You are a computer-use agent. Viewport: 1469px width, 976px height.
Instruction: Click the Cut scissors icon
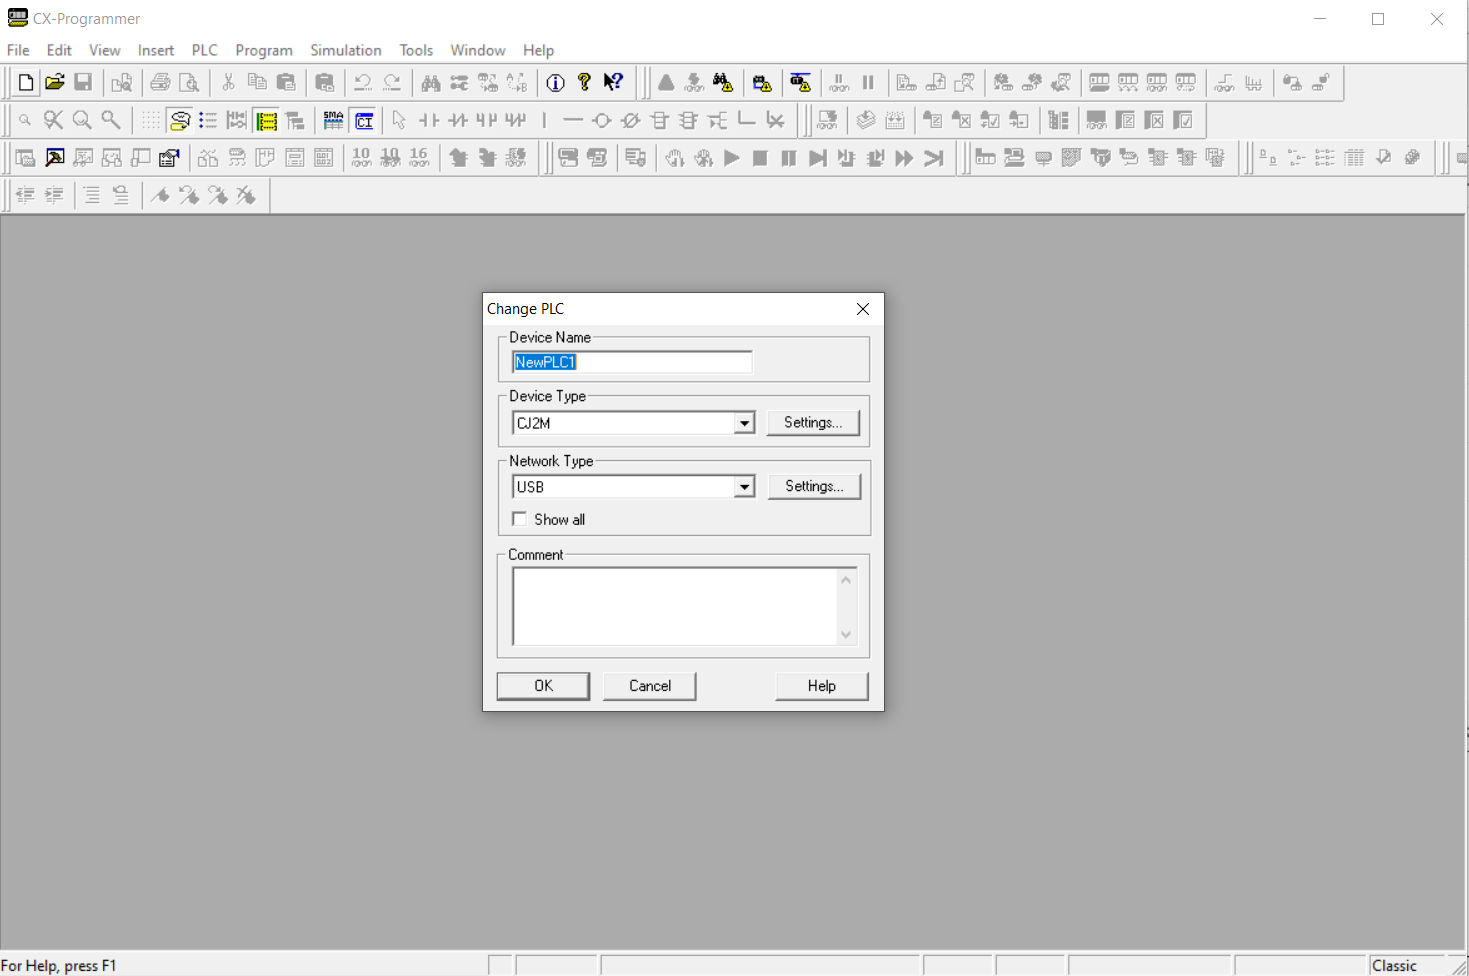[x=228, y=83]
